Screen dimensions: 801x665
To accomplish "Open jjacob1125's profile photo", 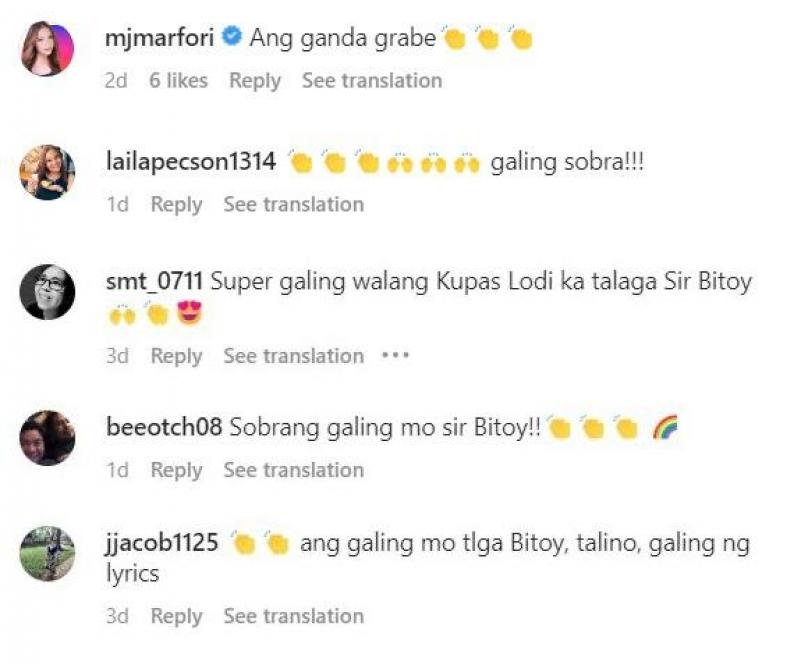I will pos(47,553).
